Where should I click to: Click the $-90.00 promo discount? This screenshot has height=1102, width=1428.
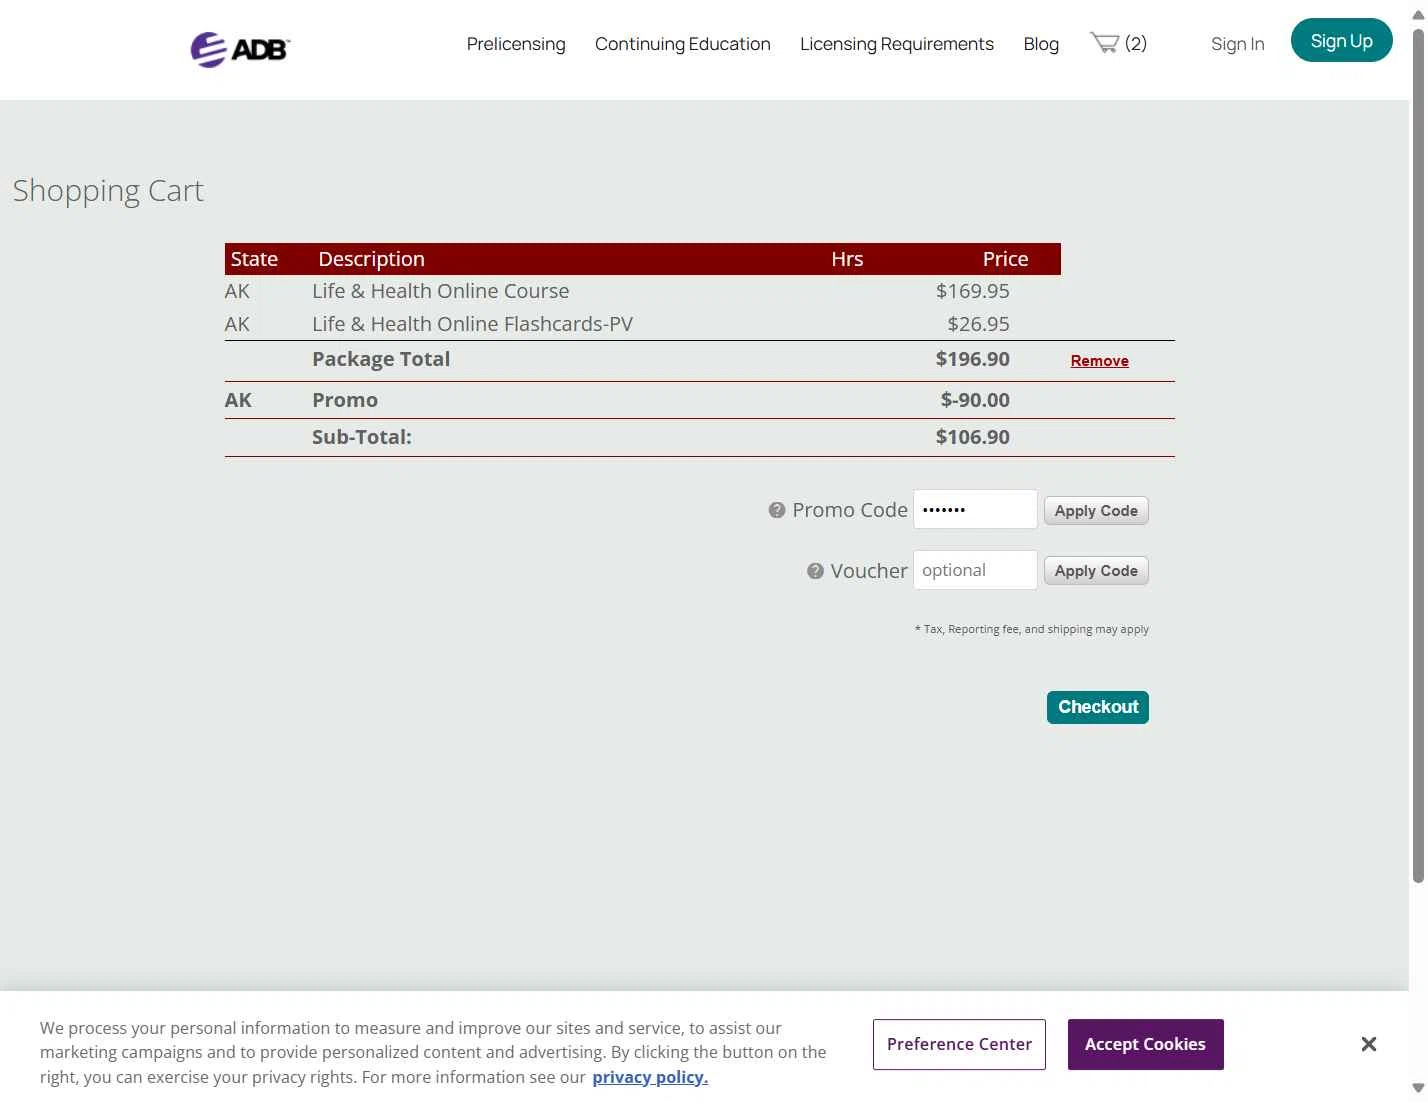click(x=975, y=400)
